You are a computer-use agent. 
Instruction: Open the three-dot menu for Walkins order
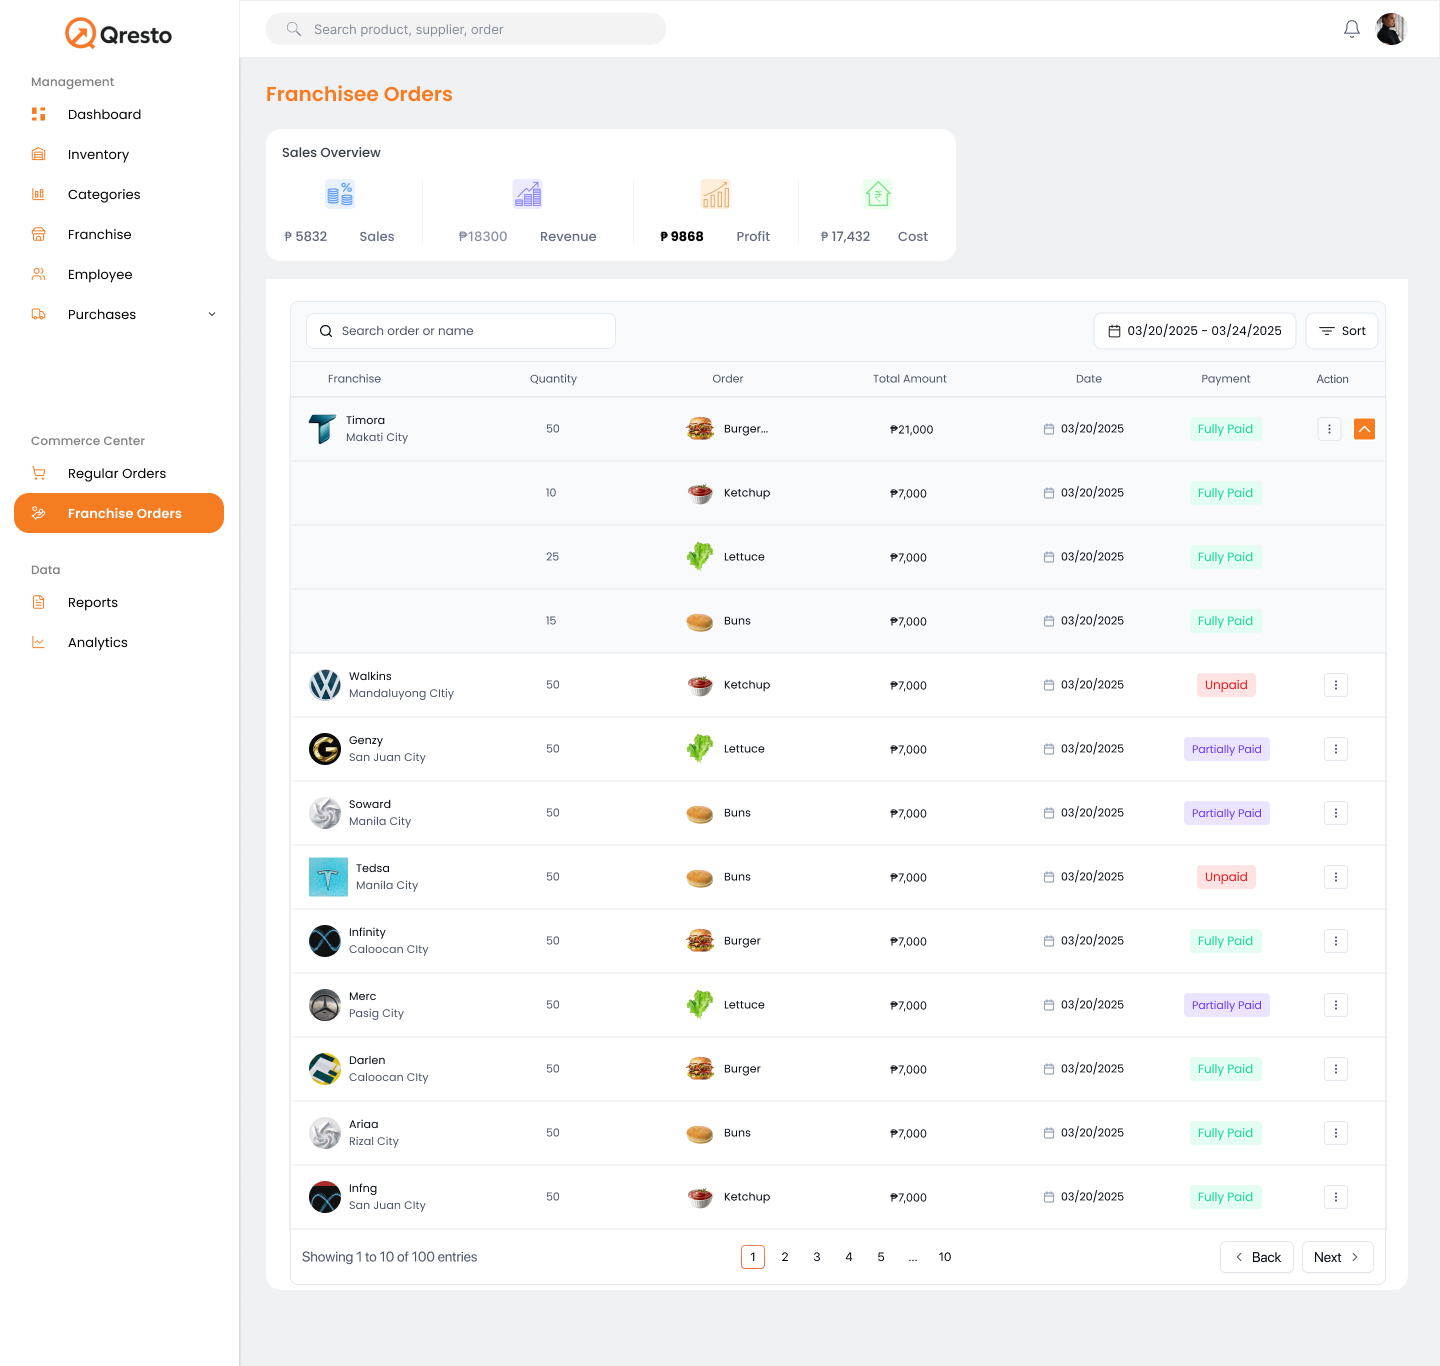(1335, 685)
